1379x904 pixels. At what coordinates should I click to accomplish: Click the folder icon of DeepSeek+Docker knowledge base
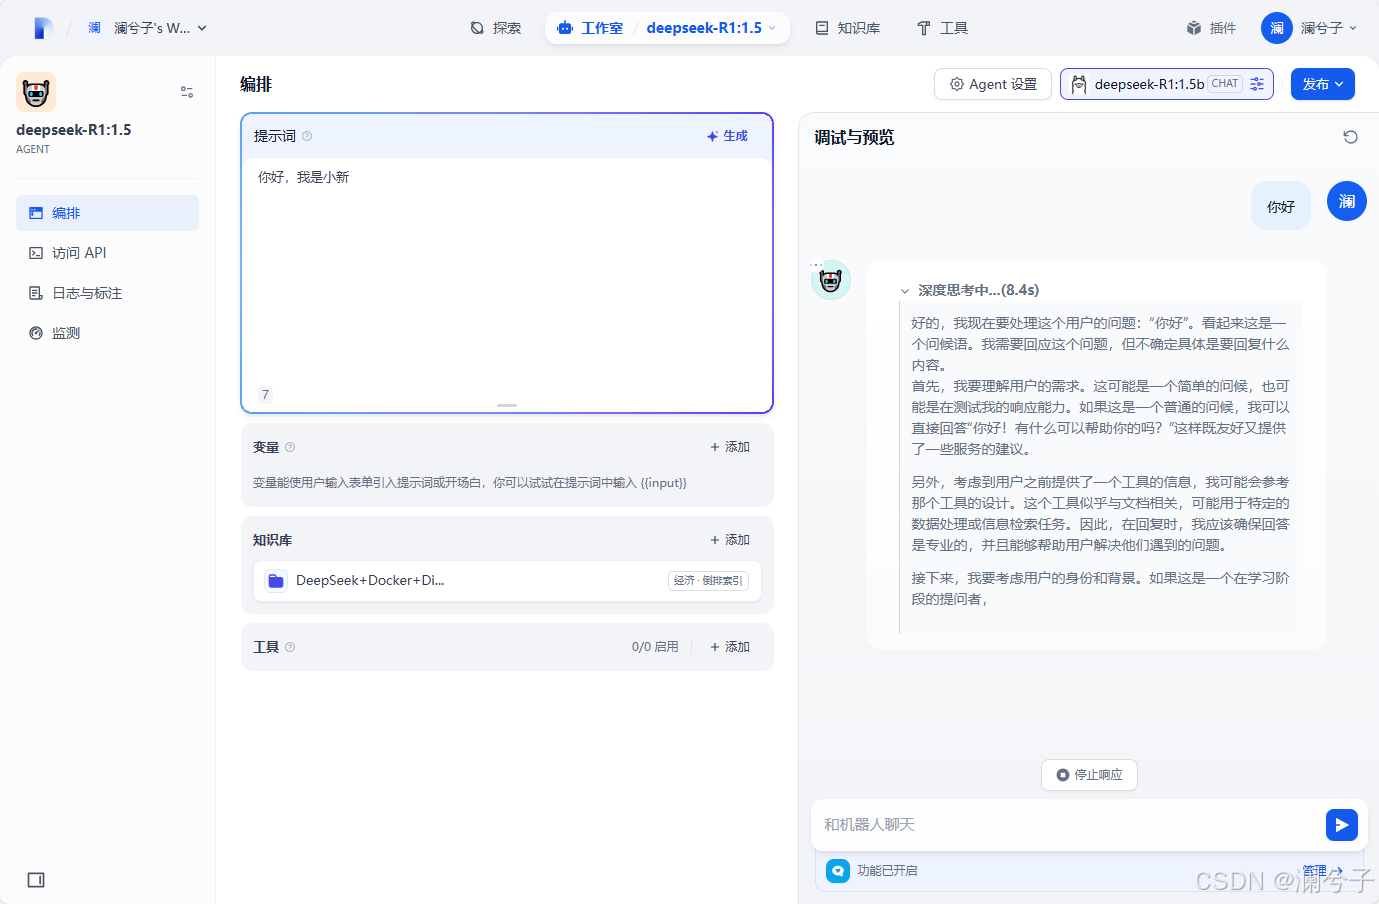click(276, 581)
